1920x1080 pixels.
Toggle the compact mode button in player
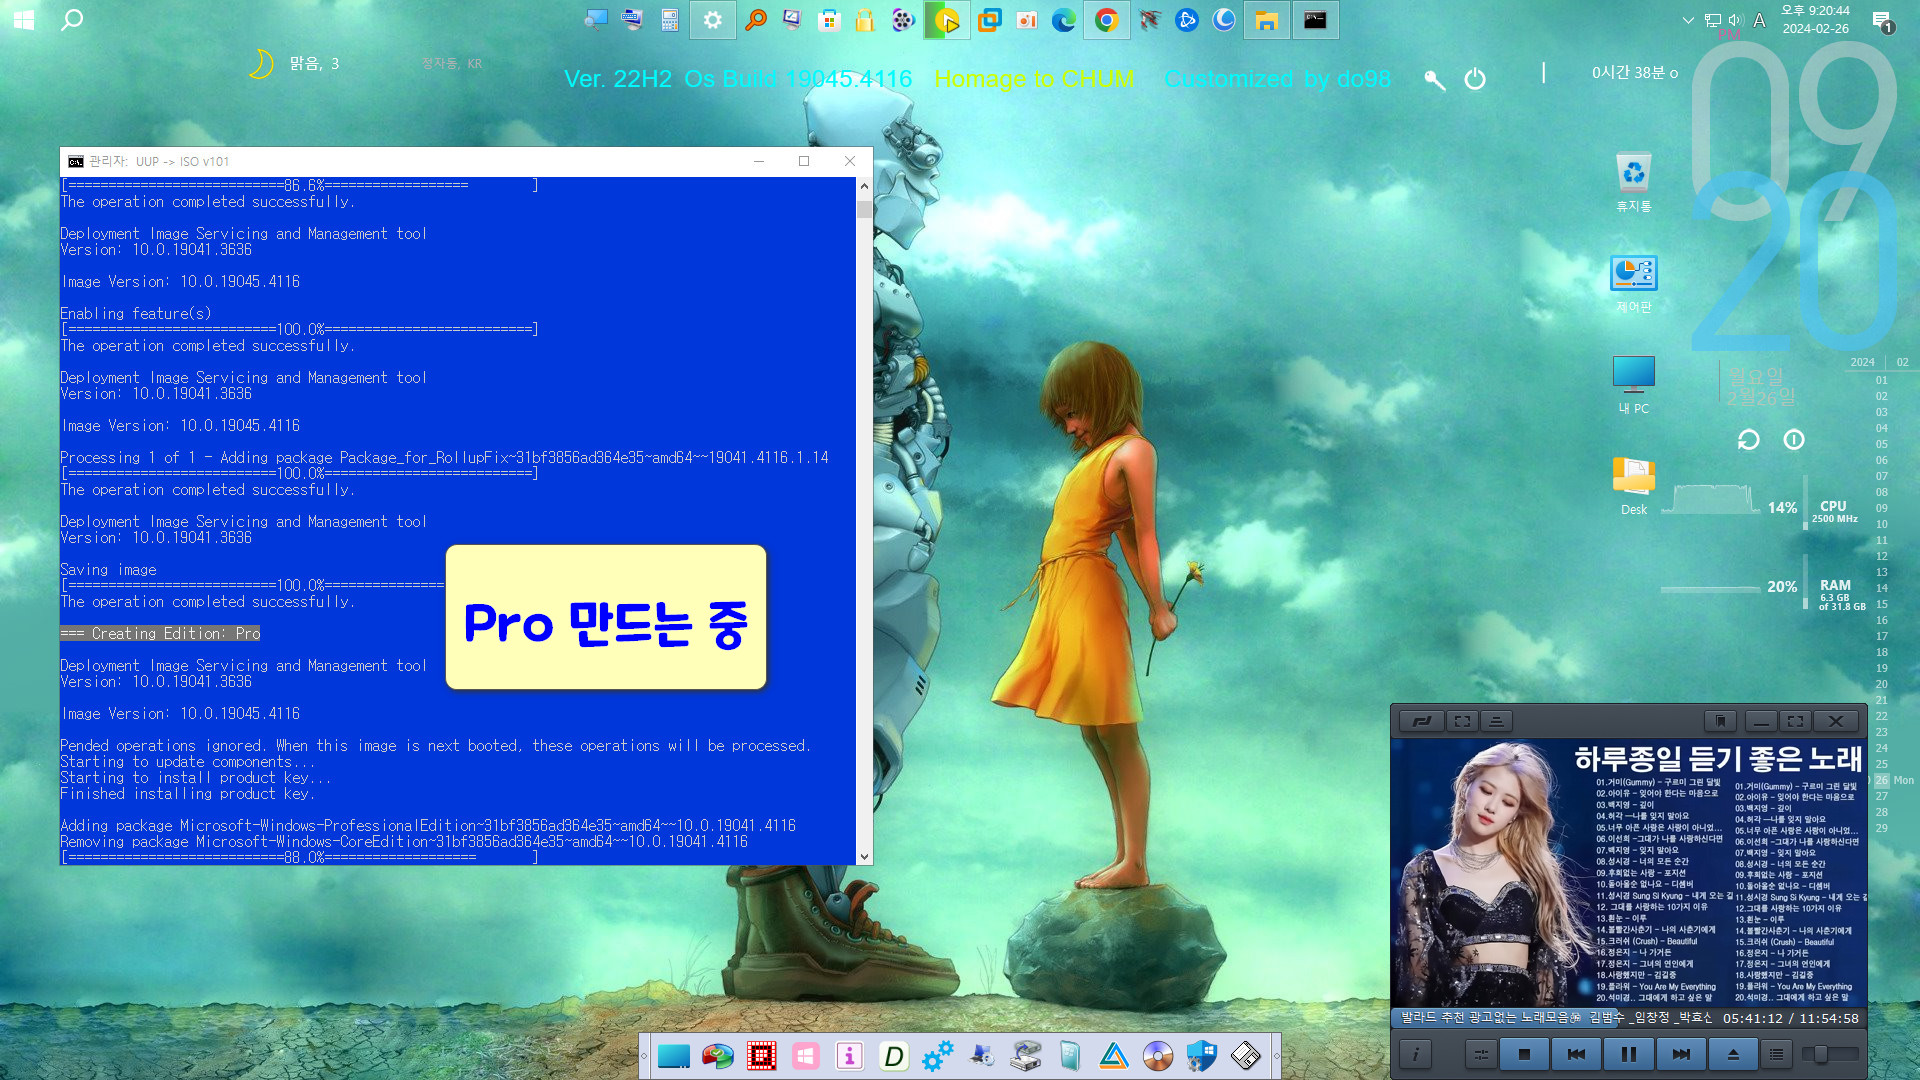1496,721
